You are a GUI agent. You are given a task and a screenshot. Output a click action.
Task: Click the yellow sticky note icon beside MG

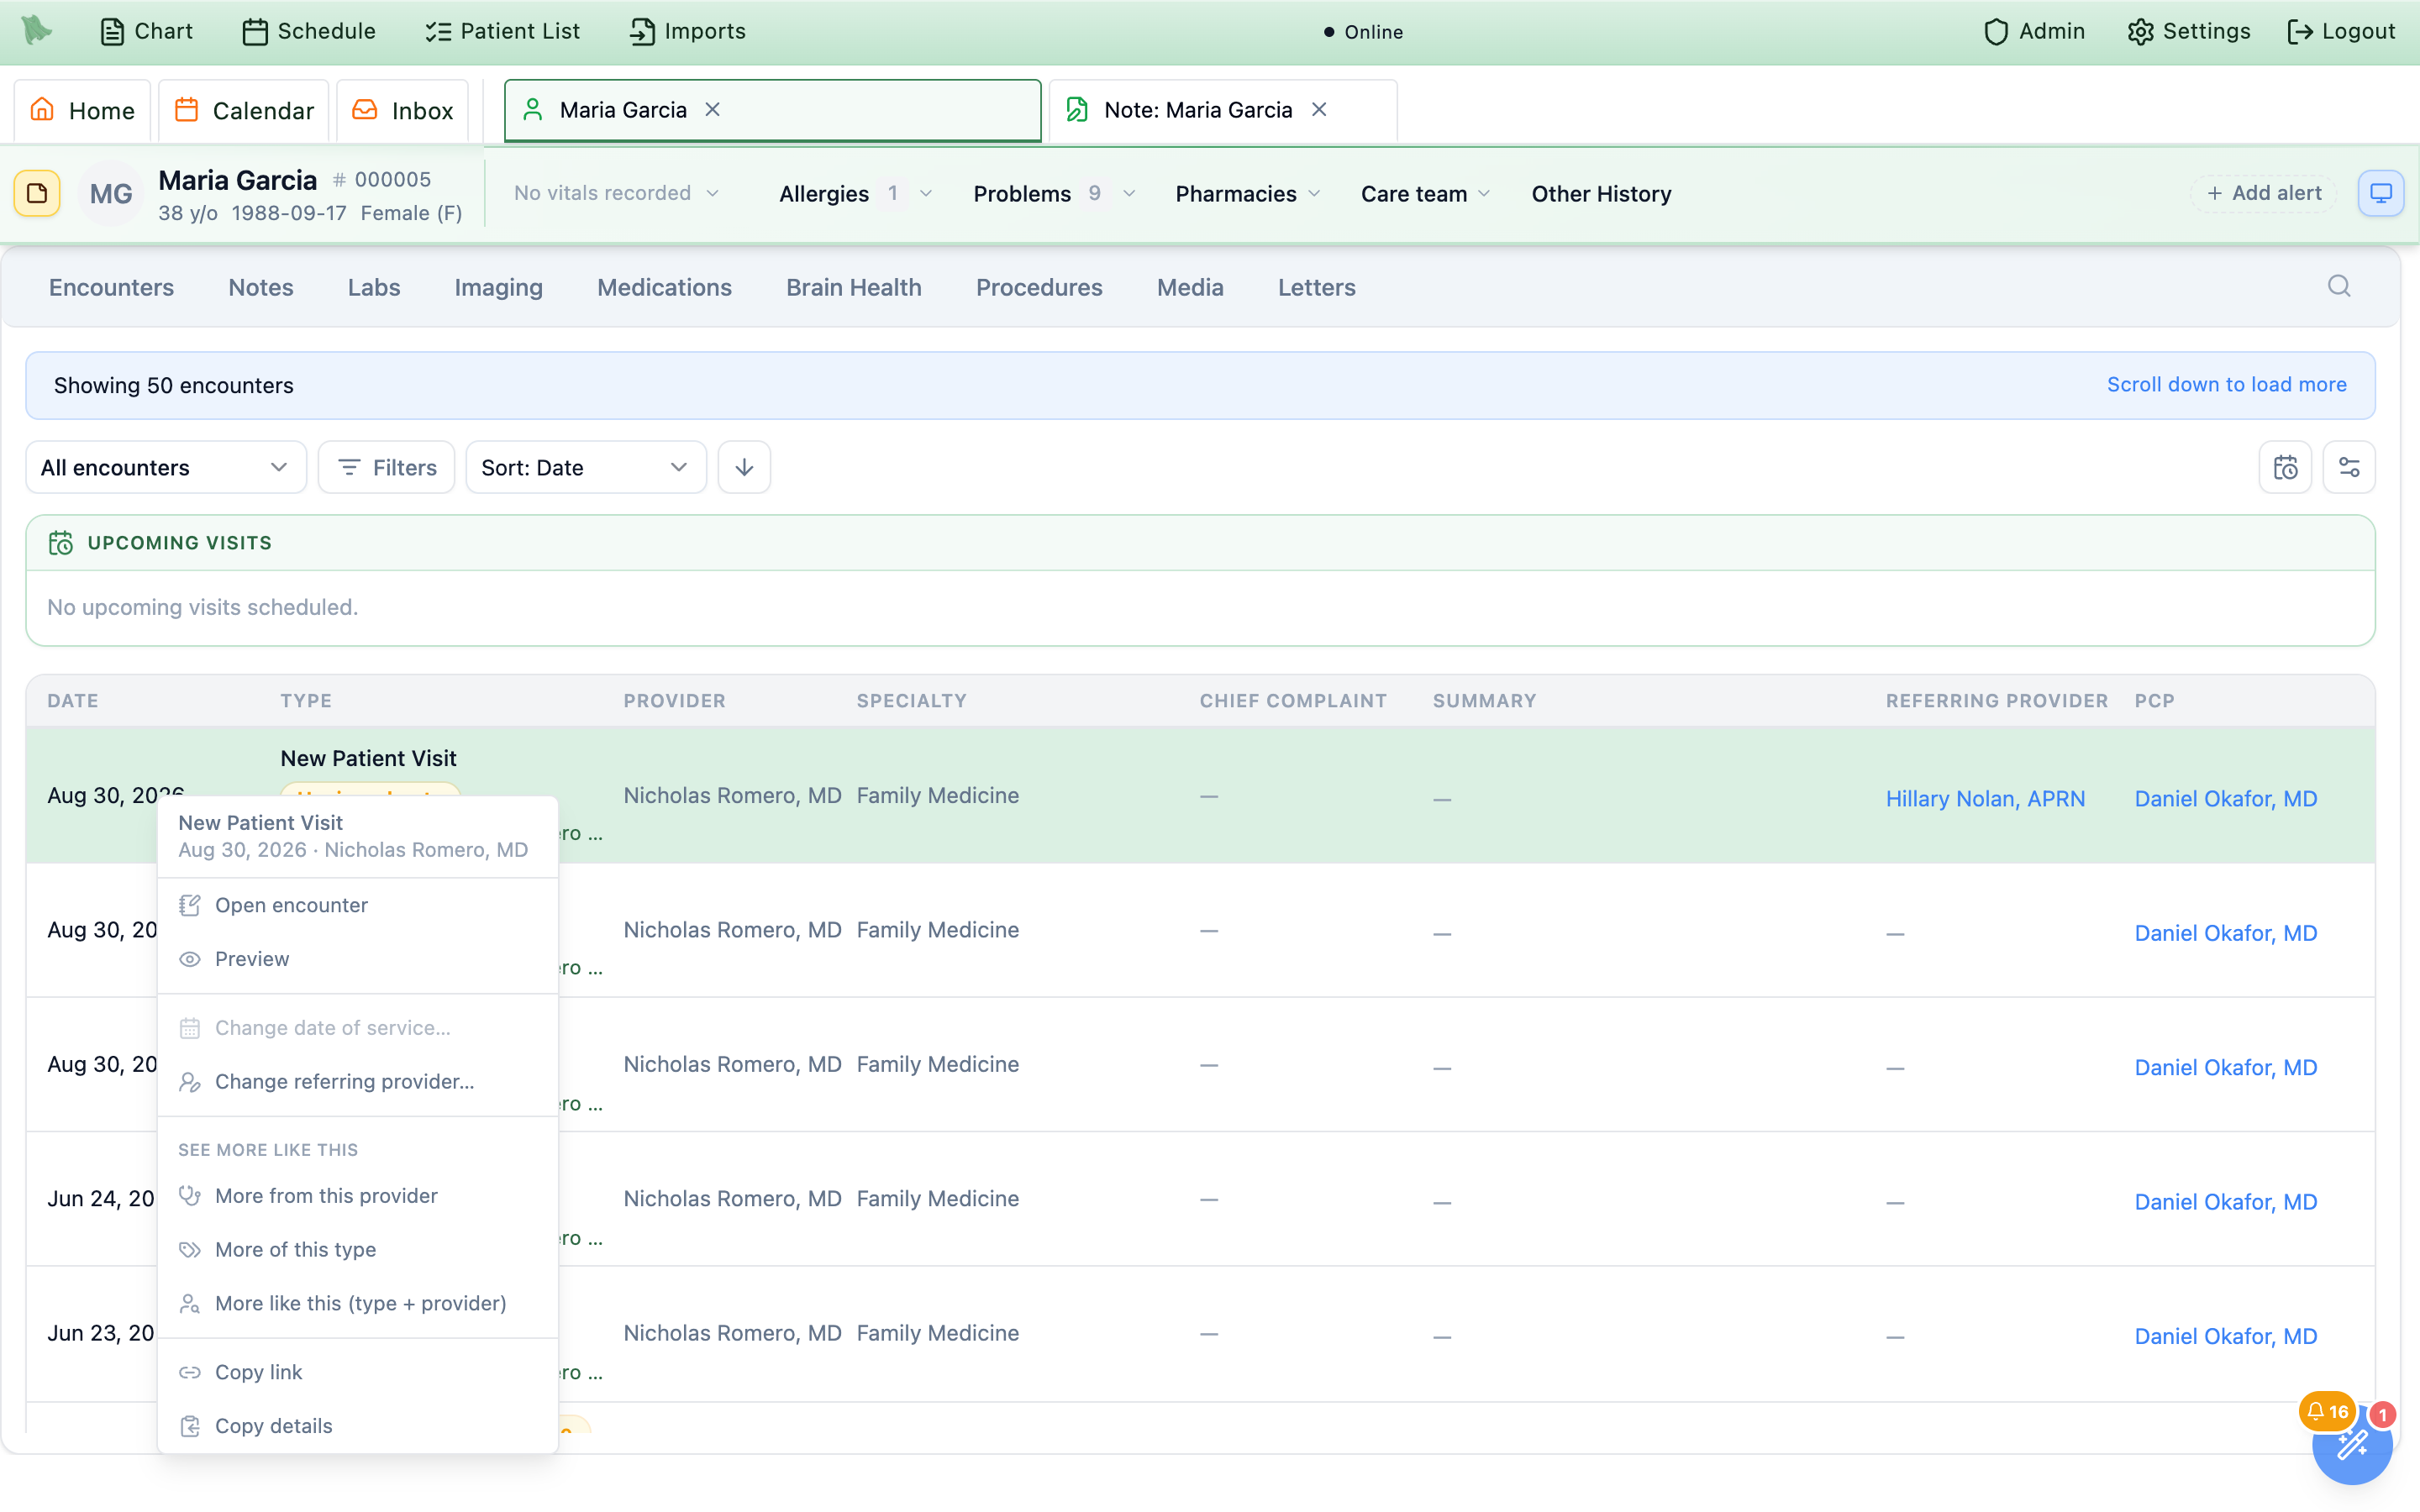37,193
